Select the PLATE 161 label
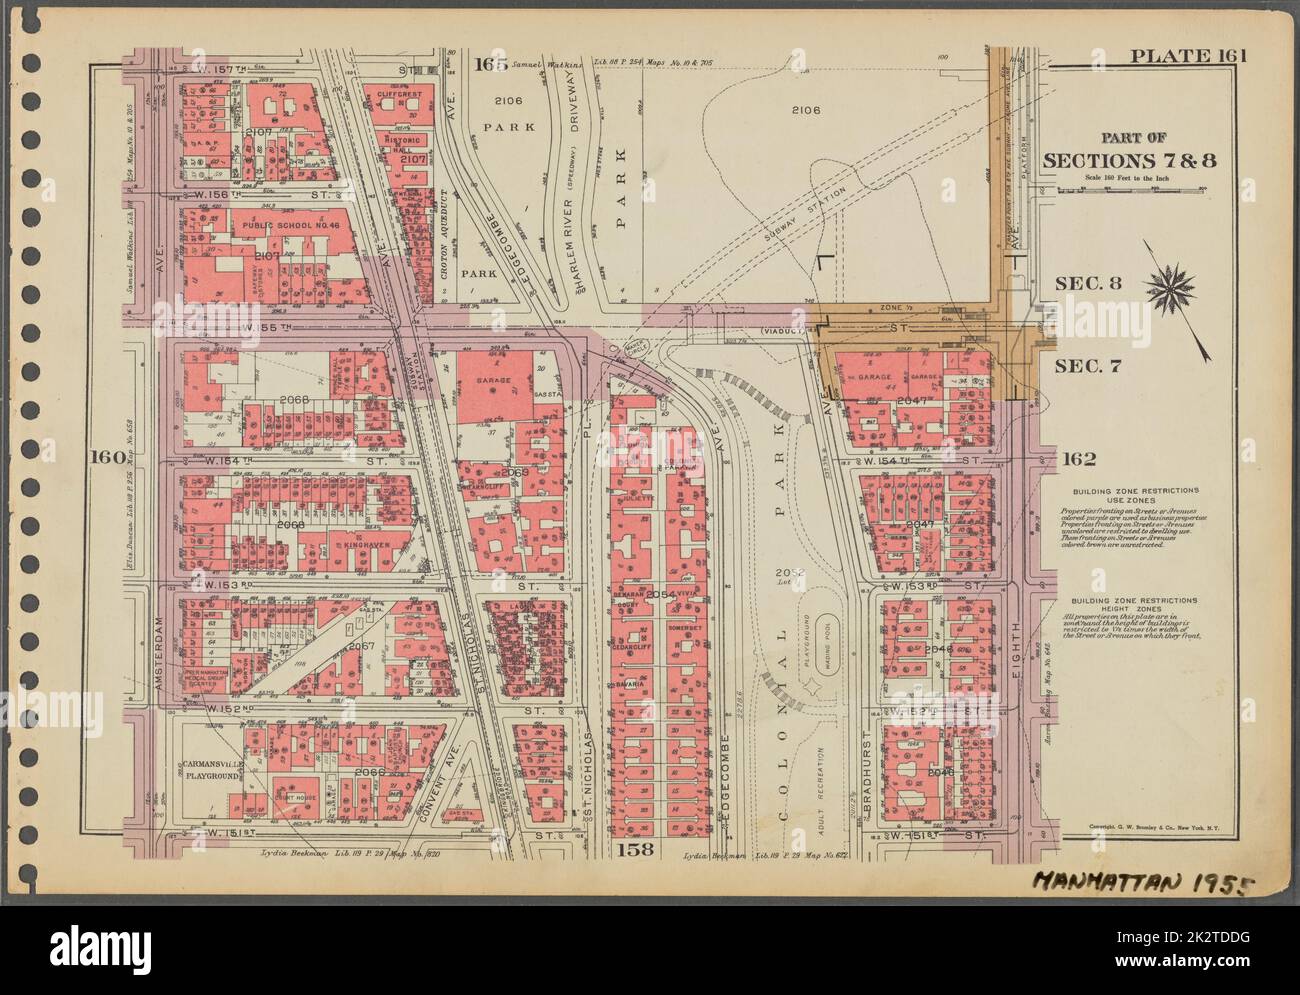The height and width of the screenshot is (995, 1300). [1188, 55]
